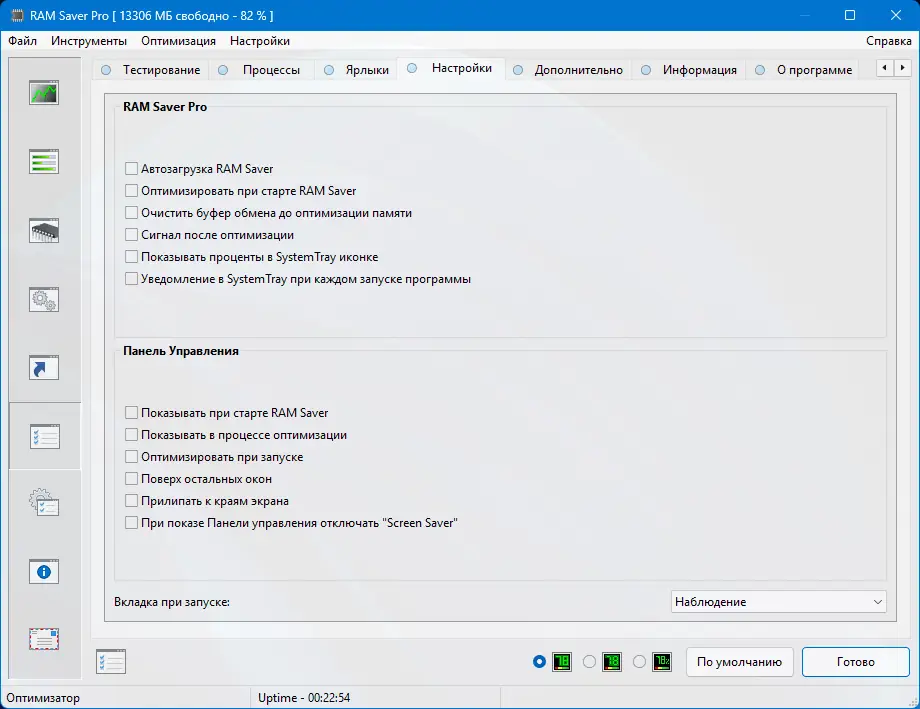This screenshot has height=709, width=920.
Task: Click the second tray indicator style icon
Action: [x=611, y=661]
